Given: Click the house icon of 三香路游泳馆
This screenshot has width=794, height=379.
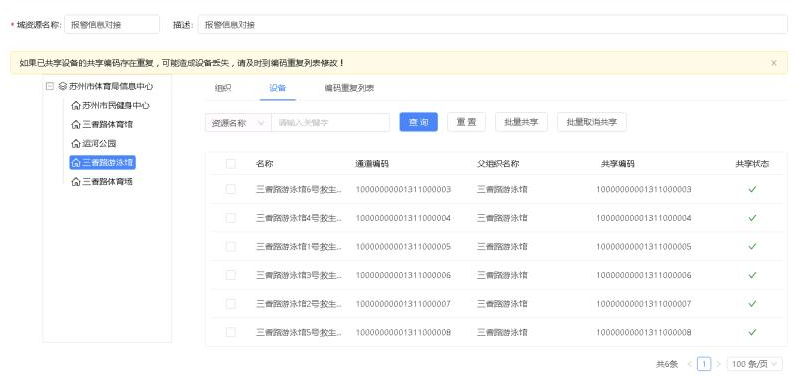Looking at the screenshot, I should click(76, 163).
